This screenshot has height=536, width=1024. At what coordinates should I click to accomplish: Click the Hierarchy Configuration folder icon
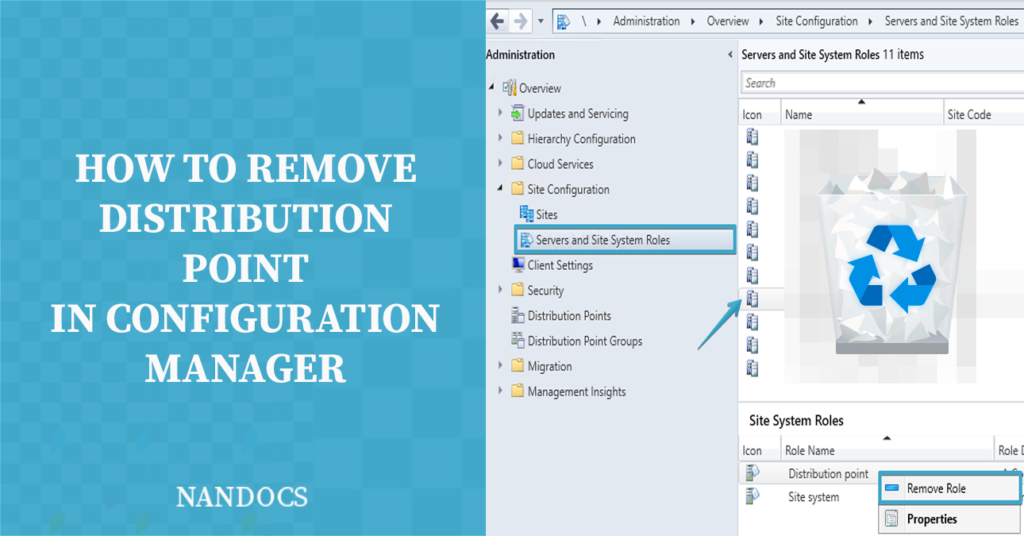pyautogui.click(x=517, y=138)
